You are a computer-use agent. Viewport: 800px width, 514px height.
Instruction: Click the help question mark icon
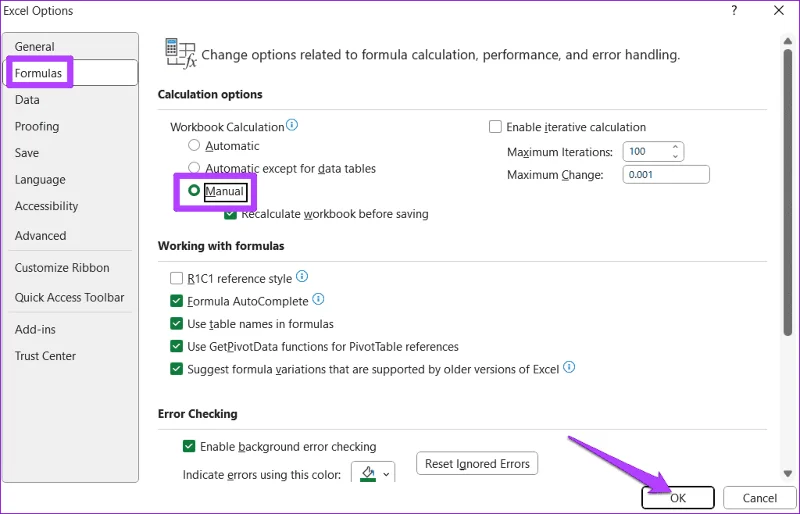734,11
